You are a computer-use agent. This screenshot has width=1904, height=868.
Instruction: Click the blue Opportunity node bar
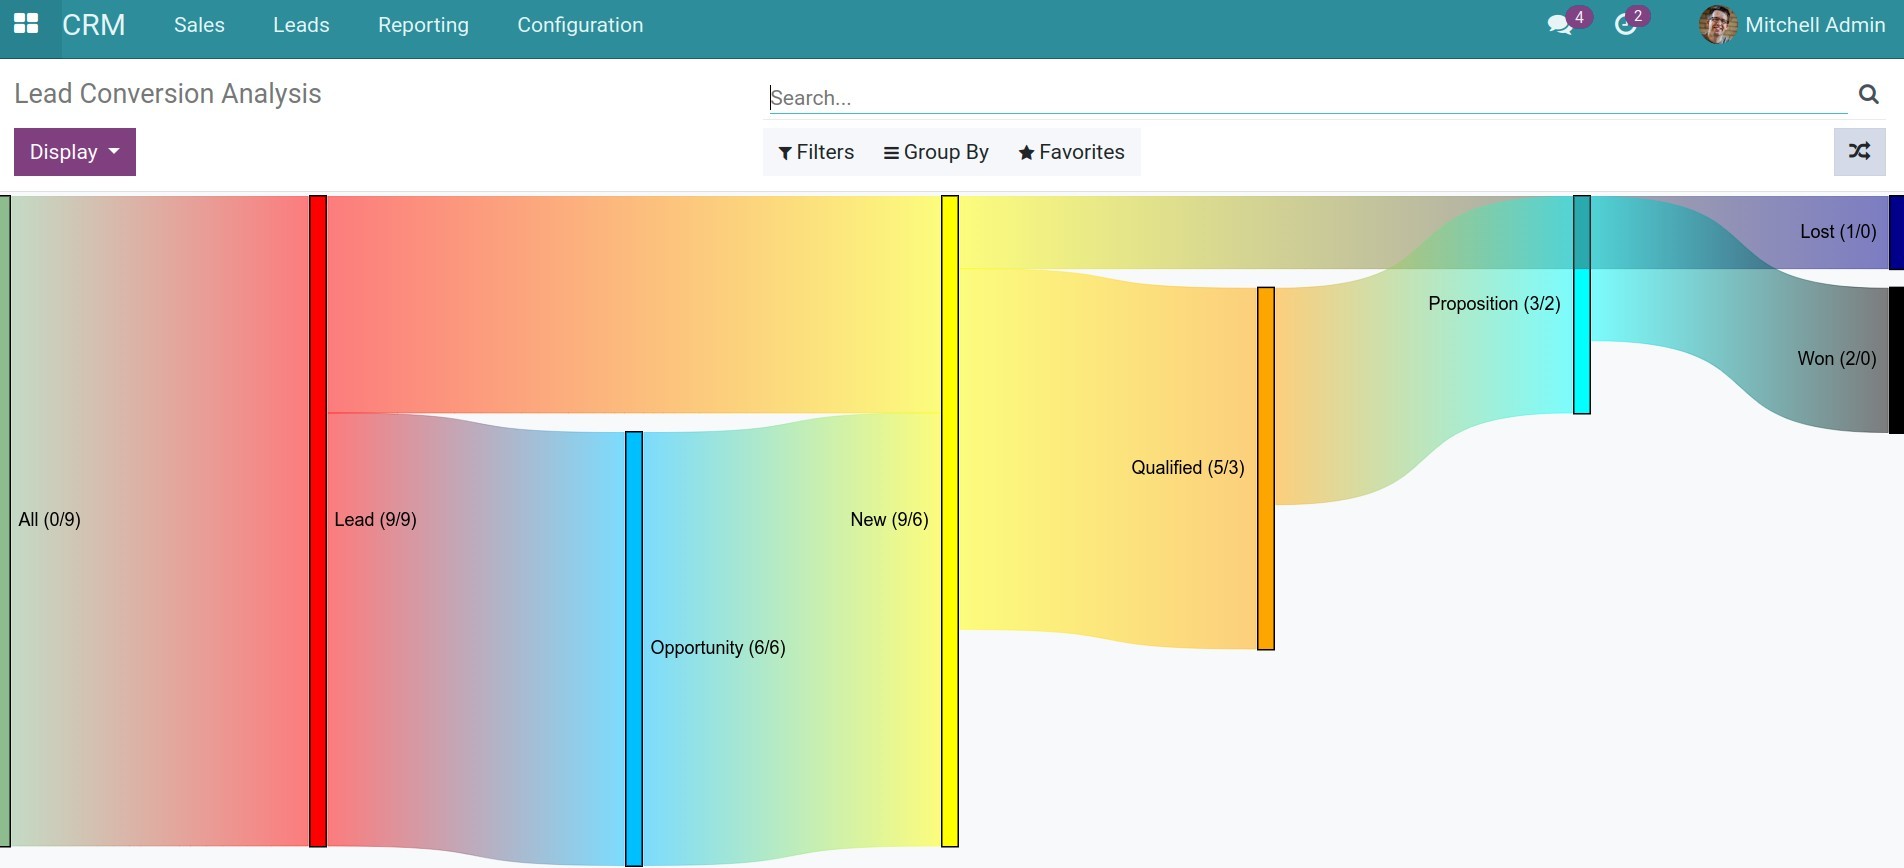(634, 648)
